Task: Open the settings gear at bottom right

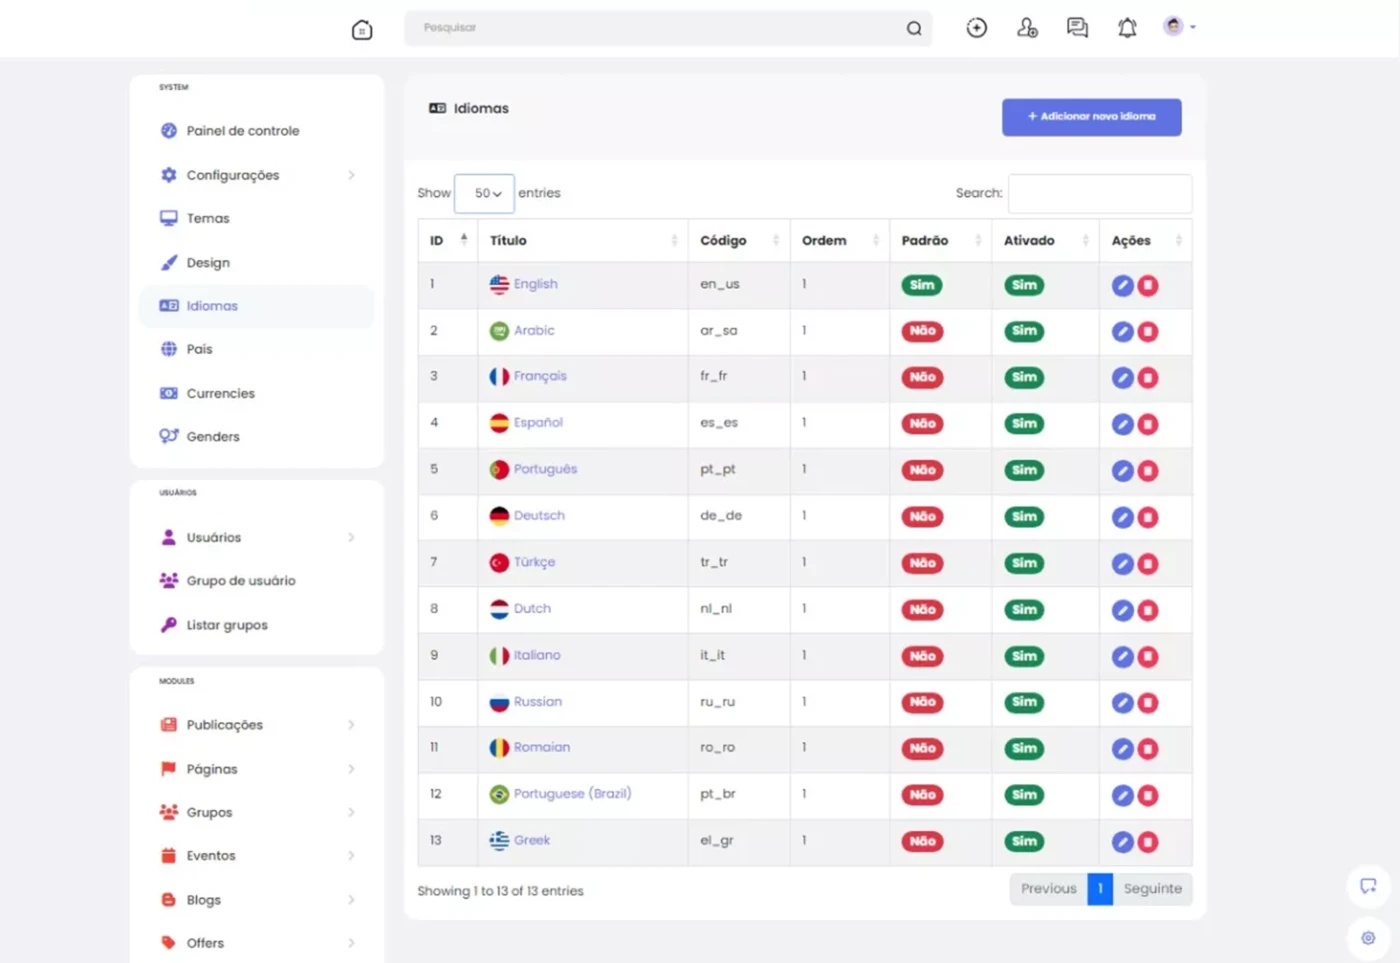Action: point(1368,938)
